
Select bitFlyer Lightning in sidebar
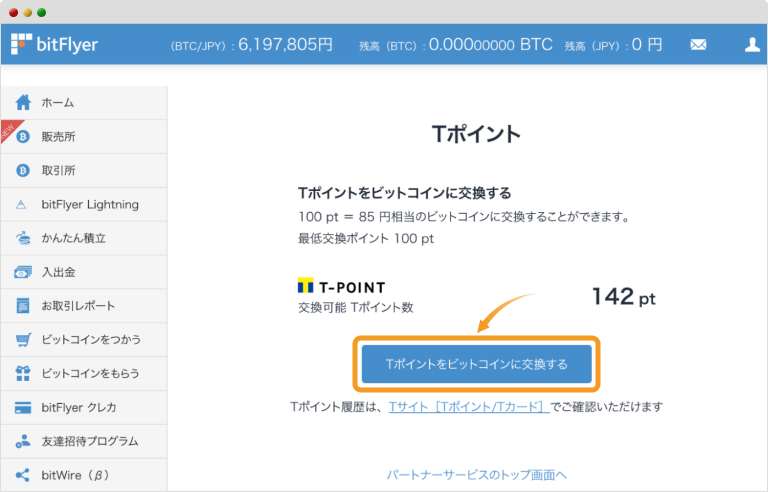coord(84,204)
